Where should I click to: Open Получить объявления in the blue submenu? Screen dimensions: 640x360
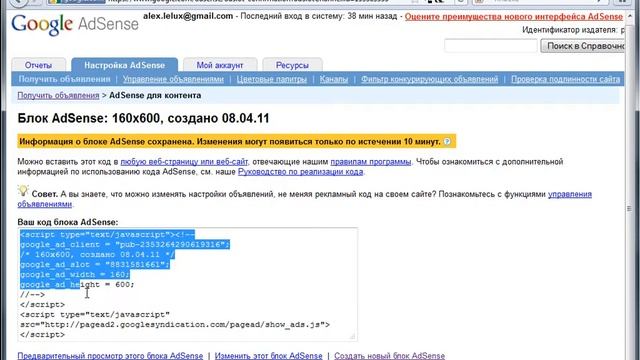coord(64,79)
